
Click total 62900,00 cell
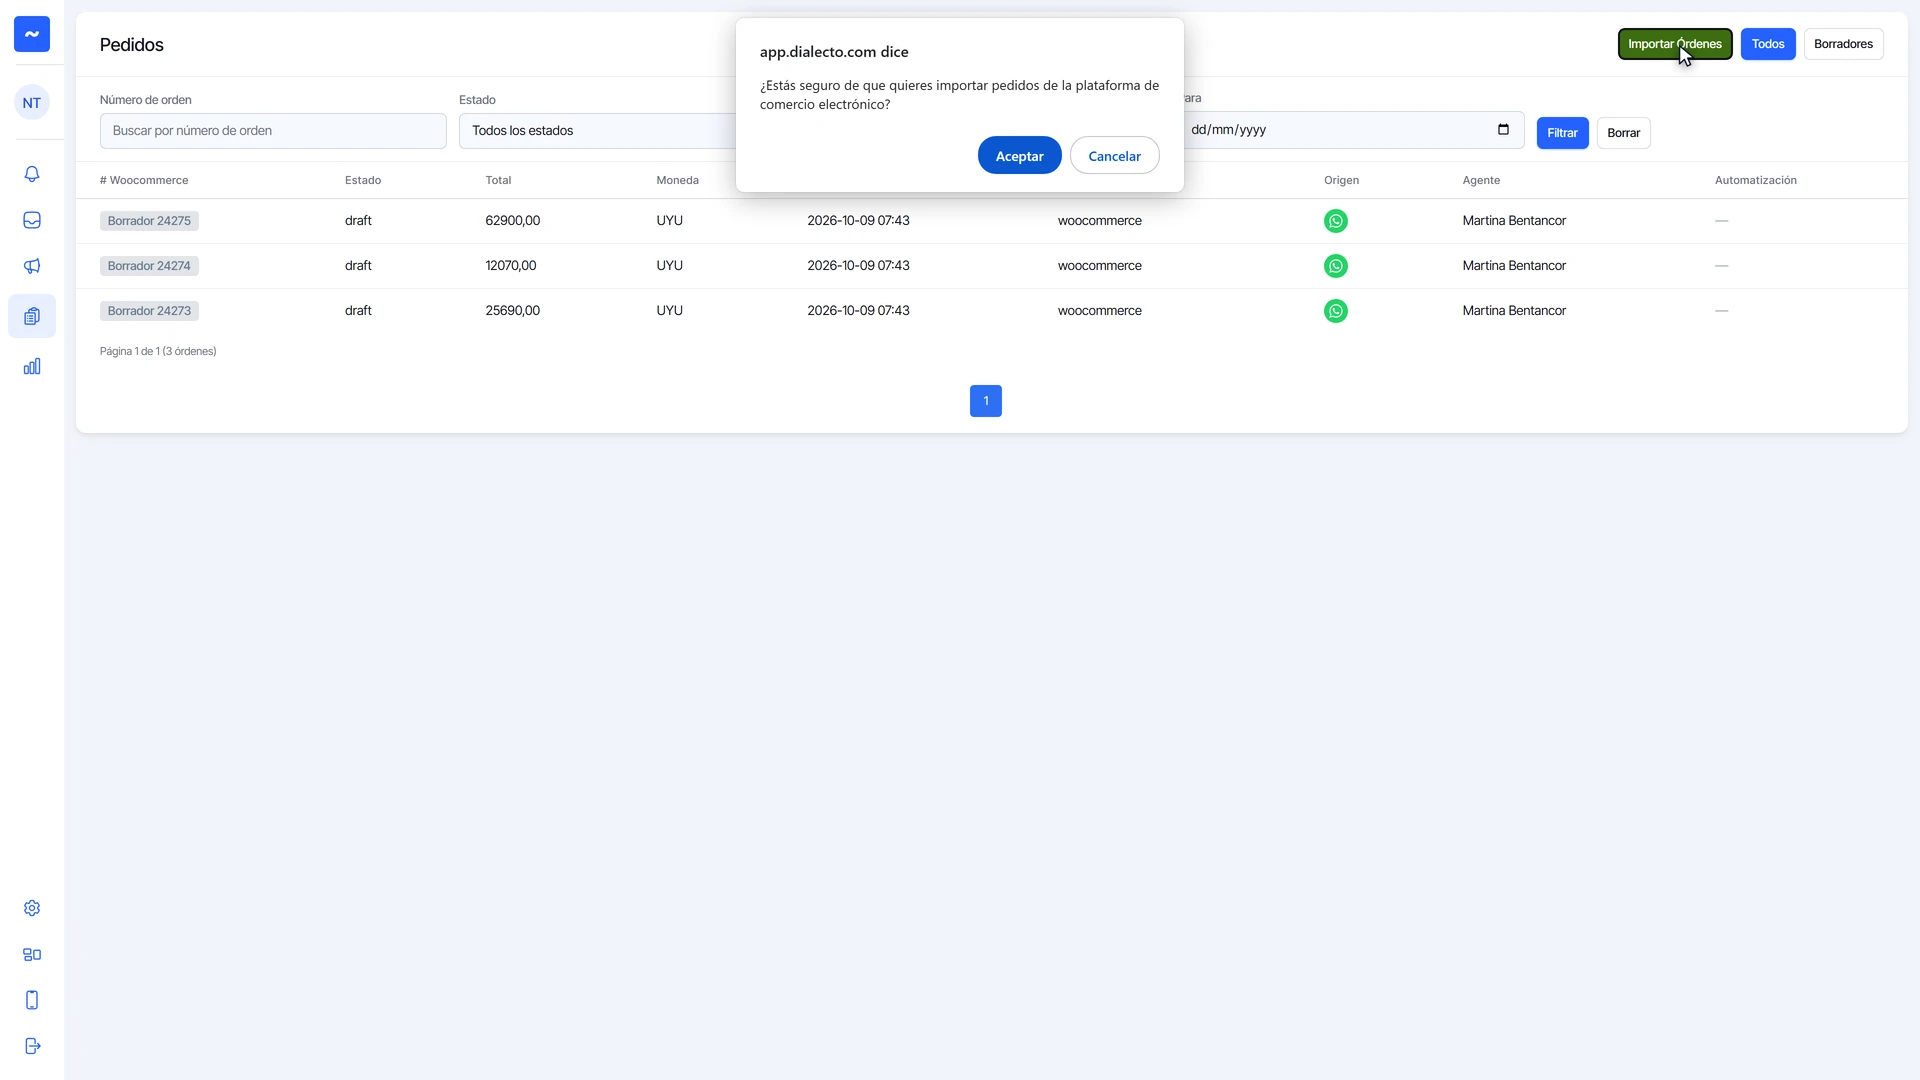click(512, 221)
